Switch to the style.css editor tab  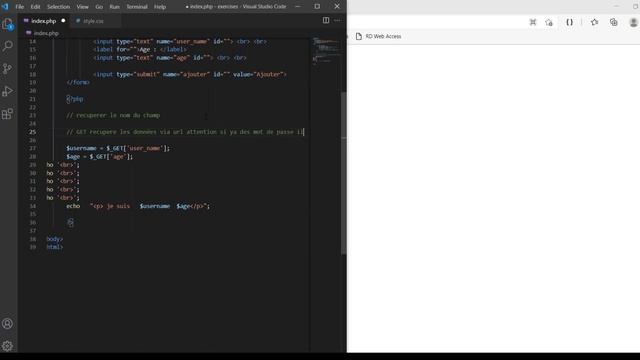(x=93, y=21)
